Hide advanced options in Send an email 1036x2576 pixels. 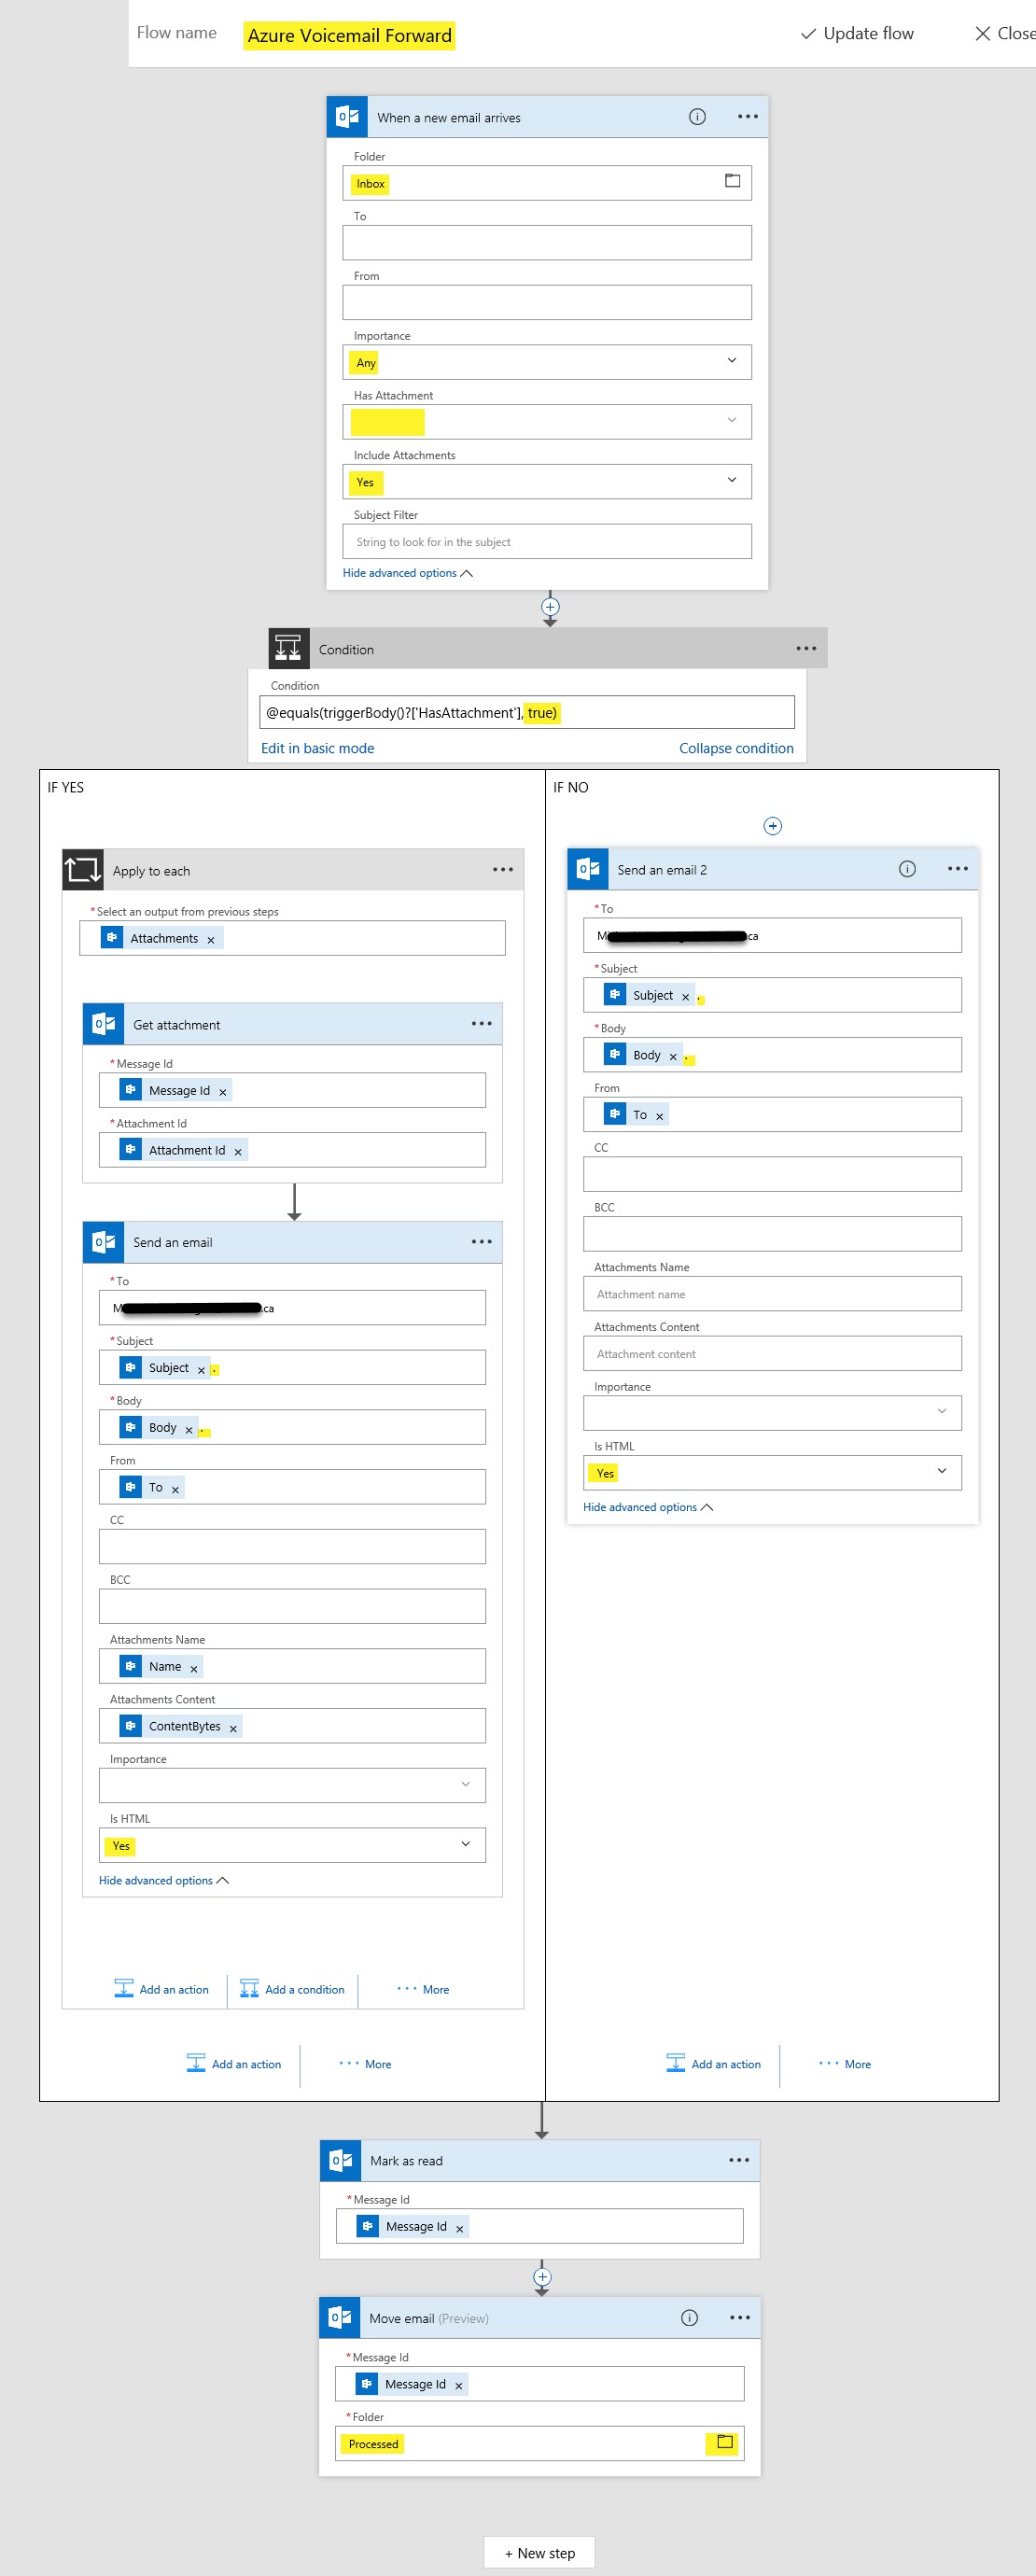(x=164, y=1881)
